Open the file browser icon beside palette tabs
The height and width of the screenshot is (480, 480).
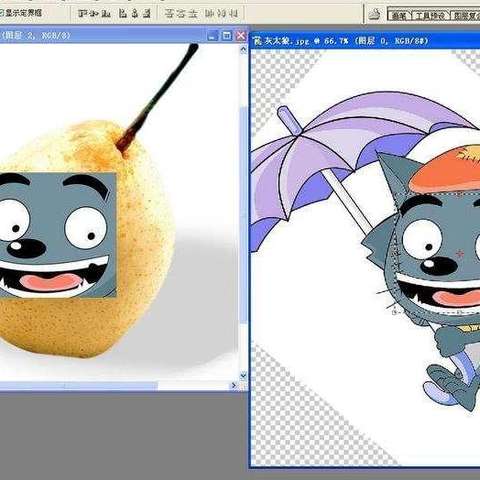click(375, 14)
